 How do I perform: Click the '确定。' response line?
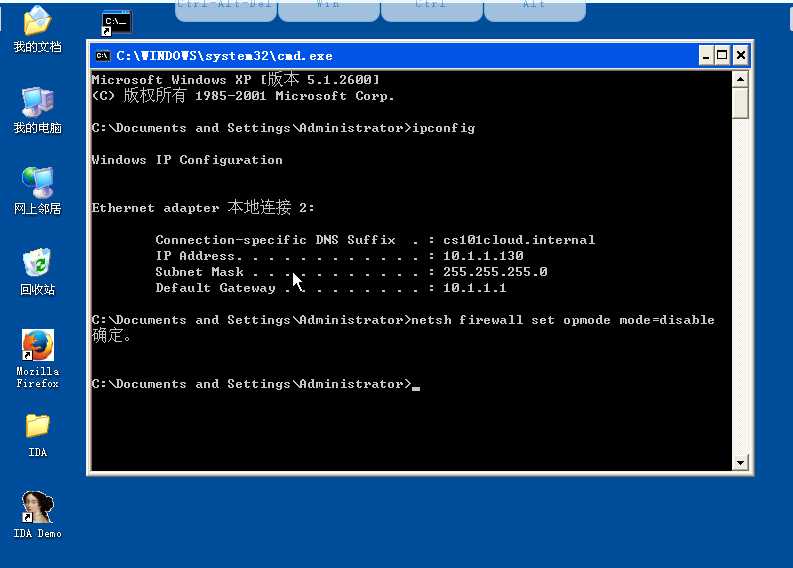(x=112, y=335)
